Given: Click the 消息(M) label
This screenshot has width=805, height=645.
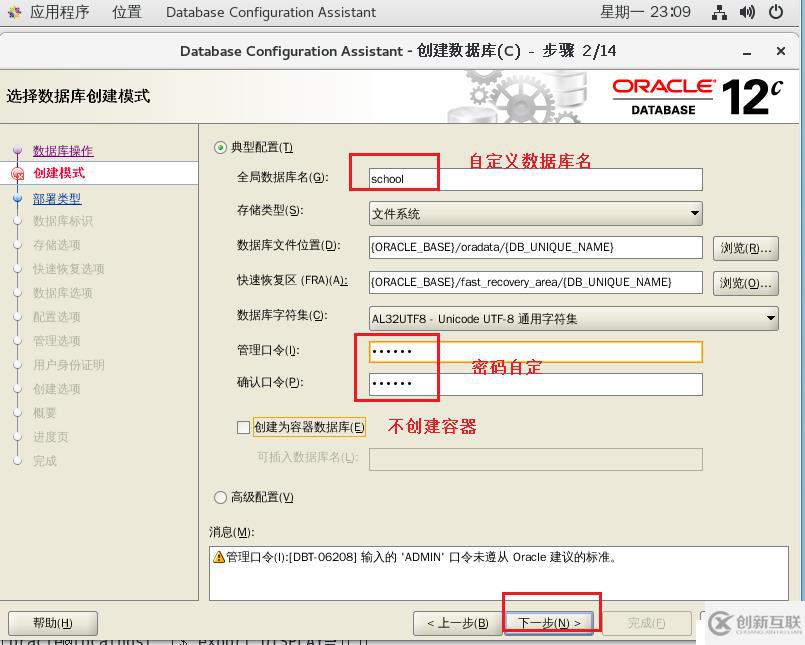Looking at the screenshot, I should [232, 532].
